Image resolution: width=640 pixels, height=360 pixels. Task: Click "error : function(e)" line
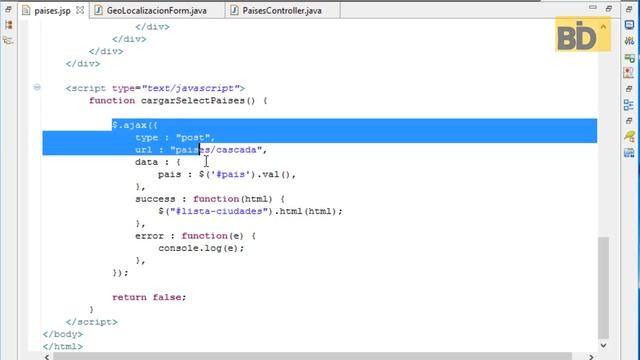pos(195,236)
